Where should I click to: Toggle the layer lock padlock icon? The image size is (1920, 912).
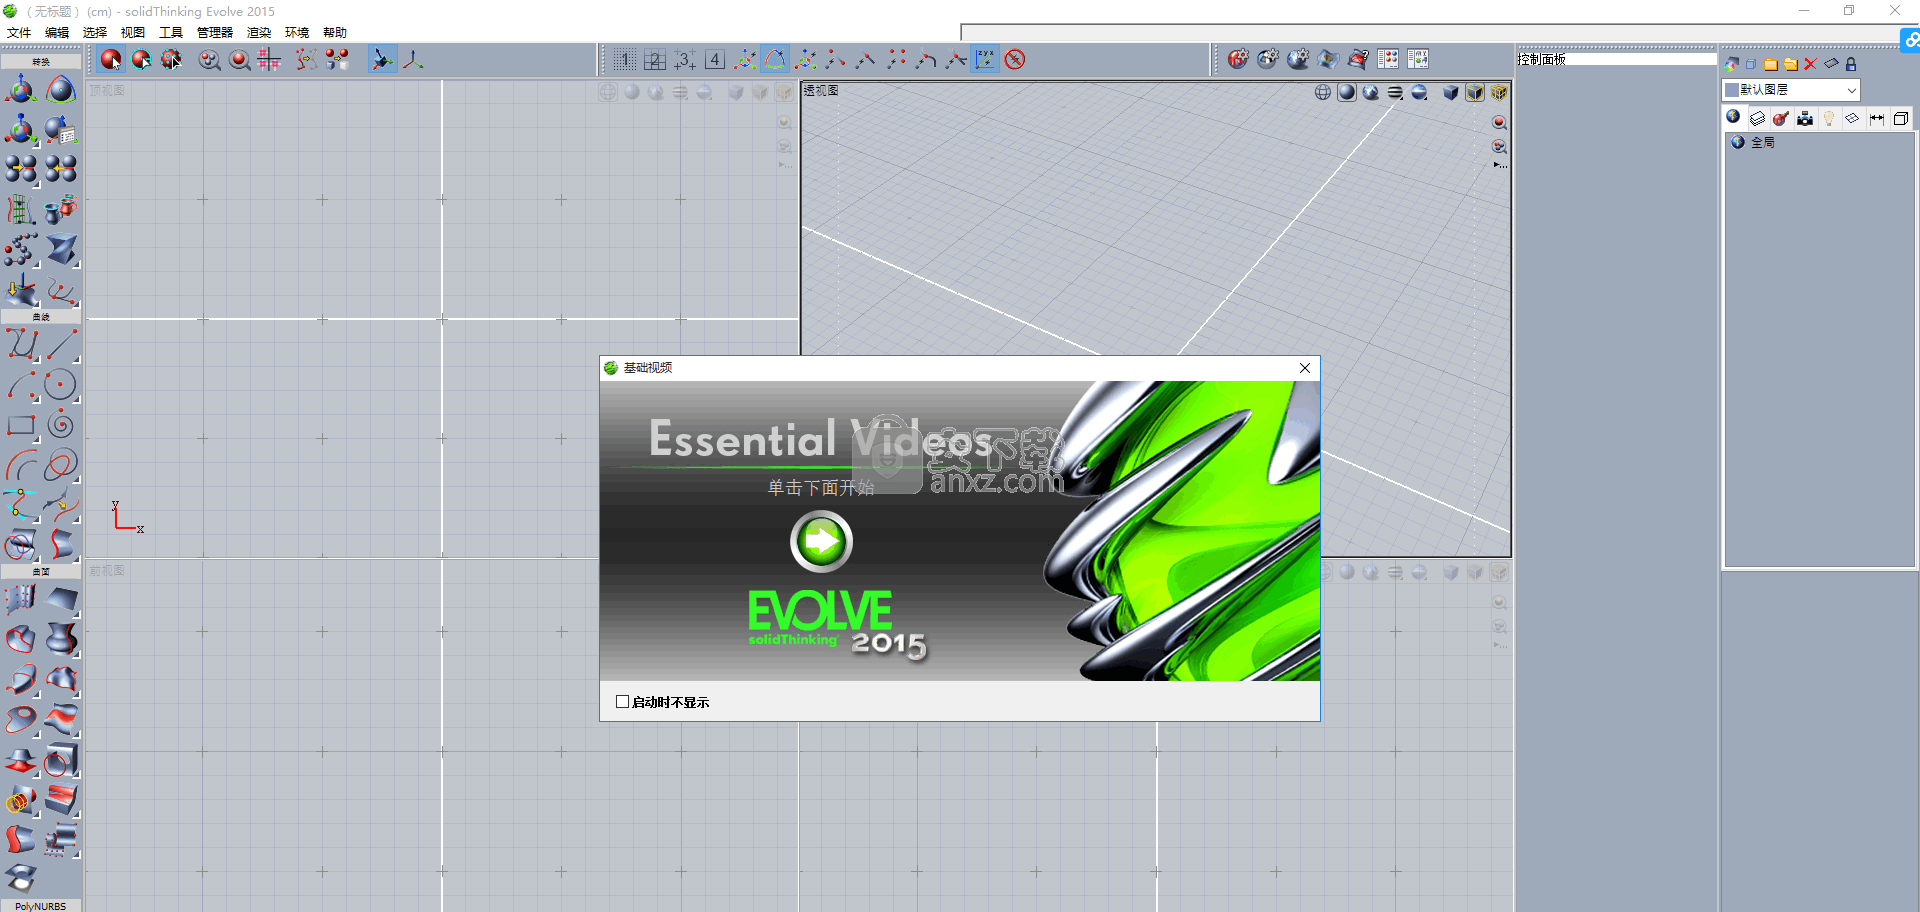pyautogui.click(x=1851, y=64)
